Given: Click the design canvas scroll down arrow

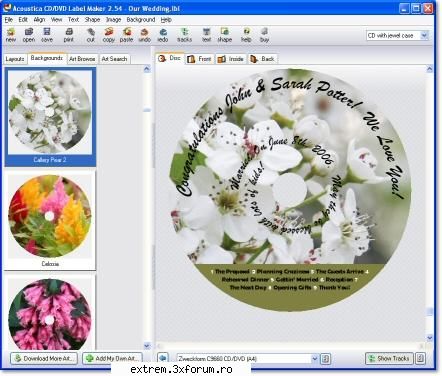Looking at the screenshot, I should pos(429,337).
